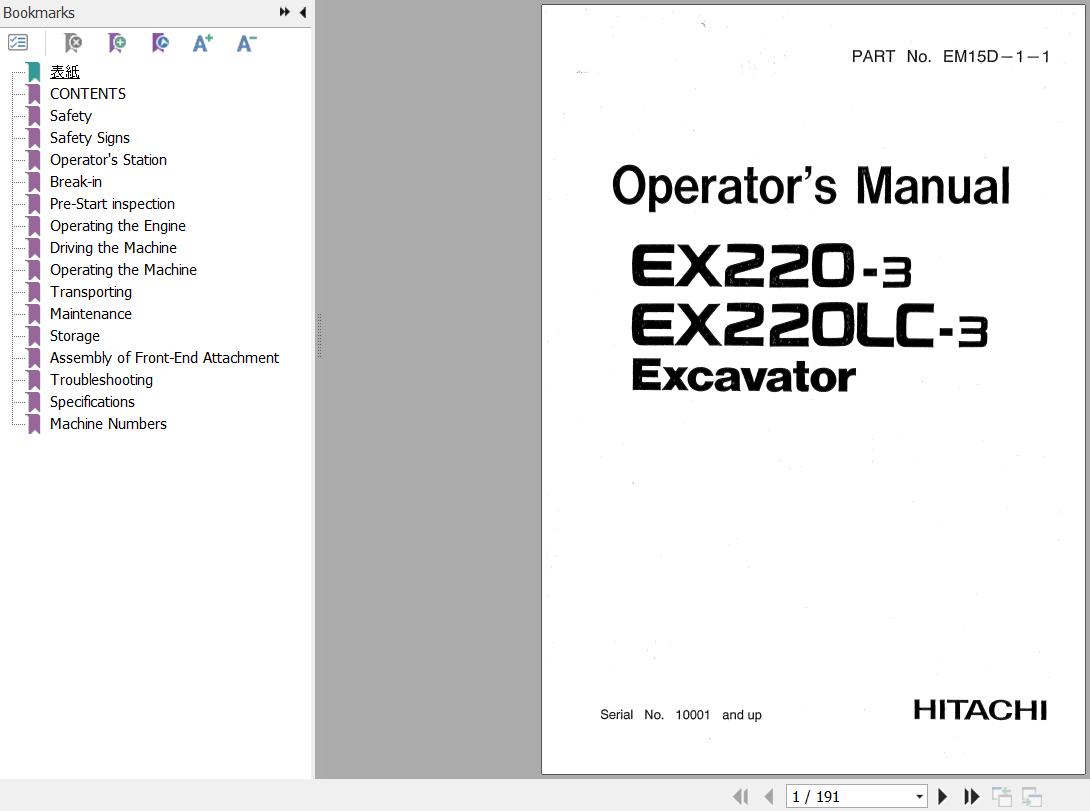The width and height of the screenshot is (1090, 811).
Task: Open the Machine Numbers bookmark
Action: [108, 424]
